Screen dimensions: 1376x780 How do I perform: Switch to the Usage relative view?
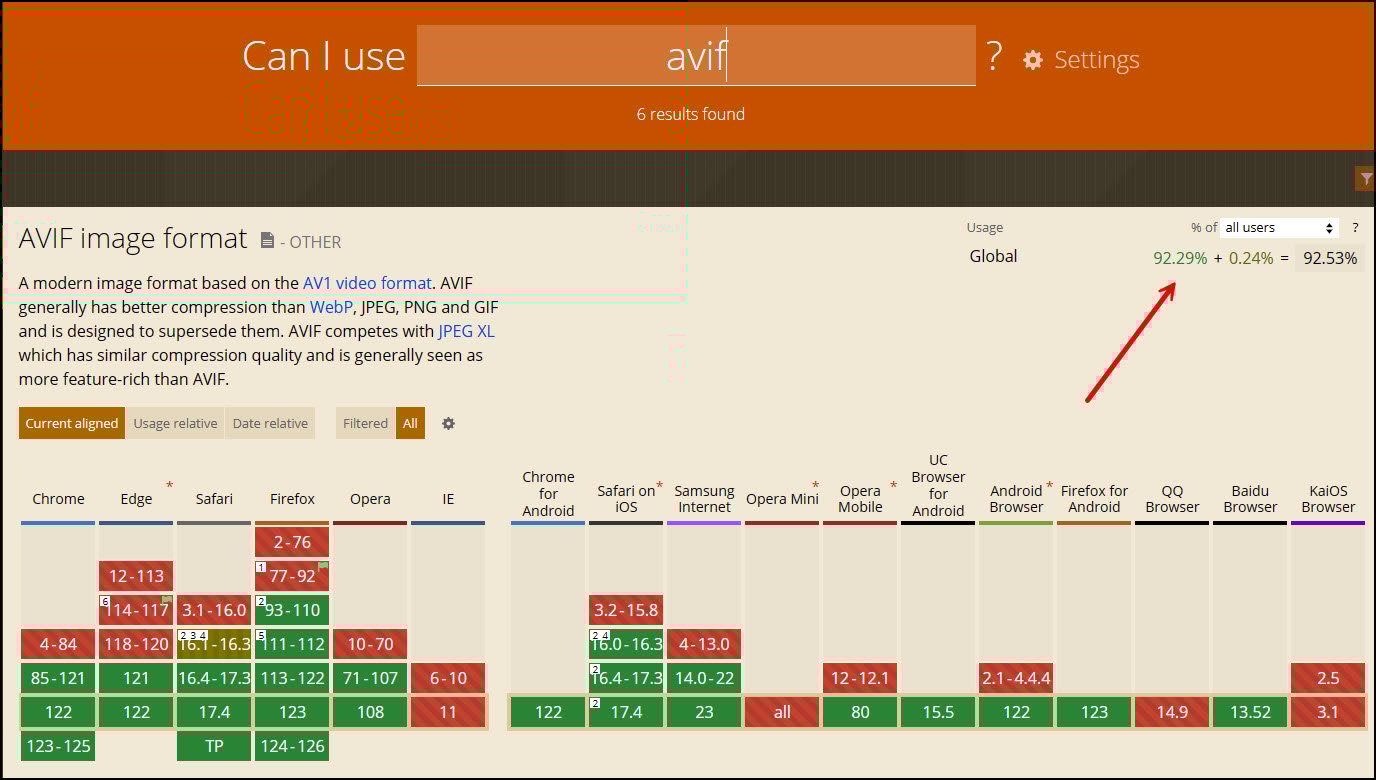(x=175, y=423)
